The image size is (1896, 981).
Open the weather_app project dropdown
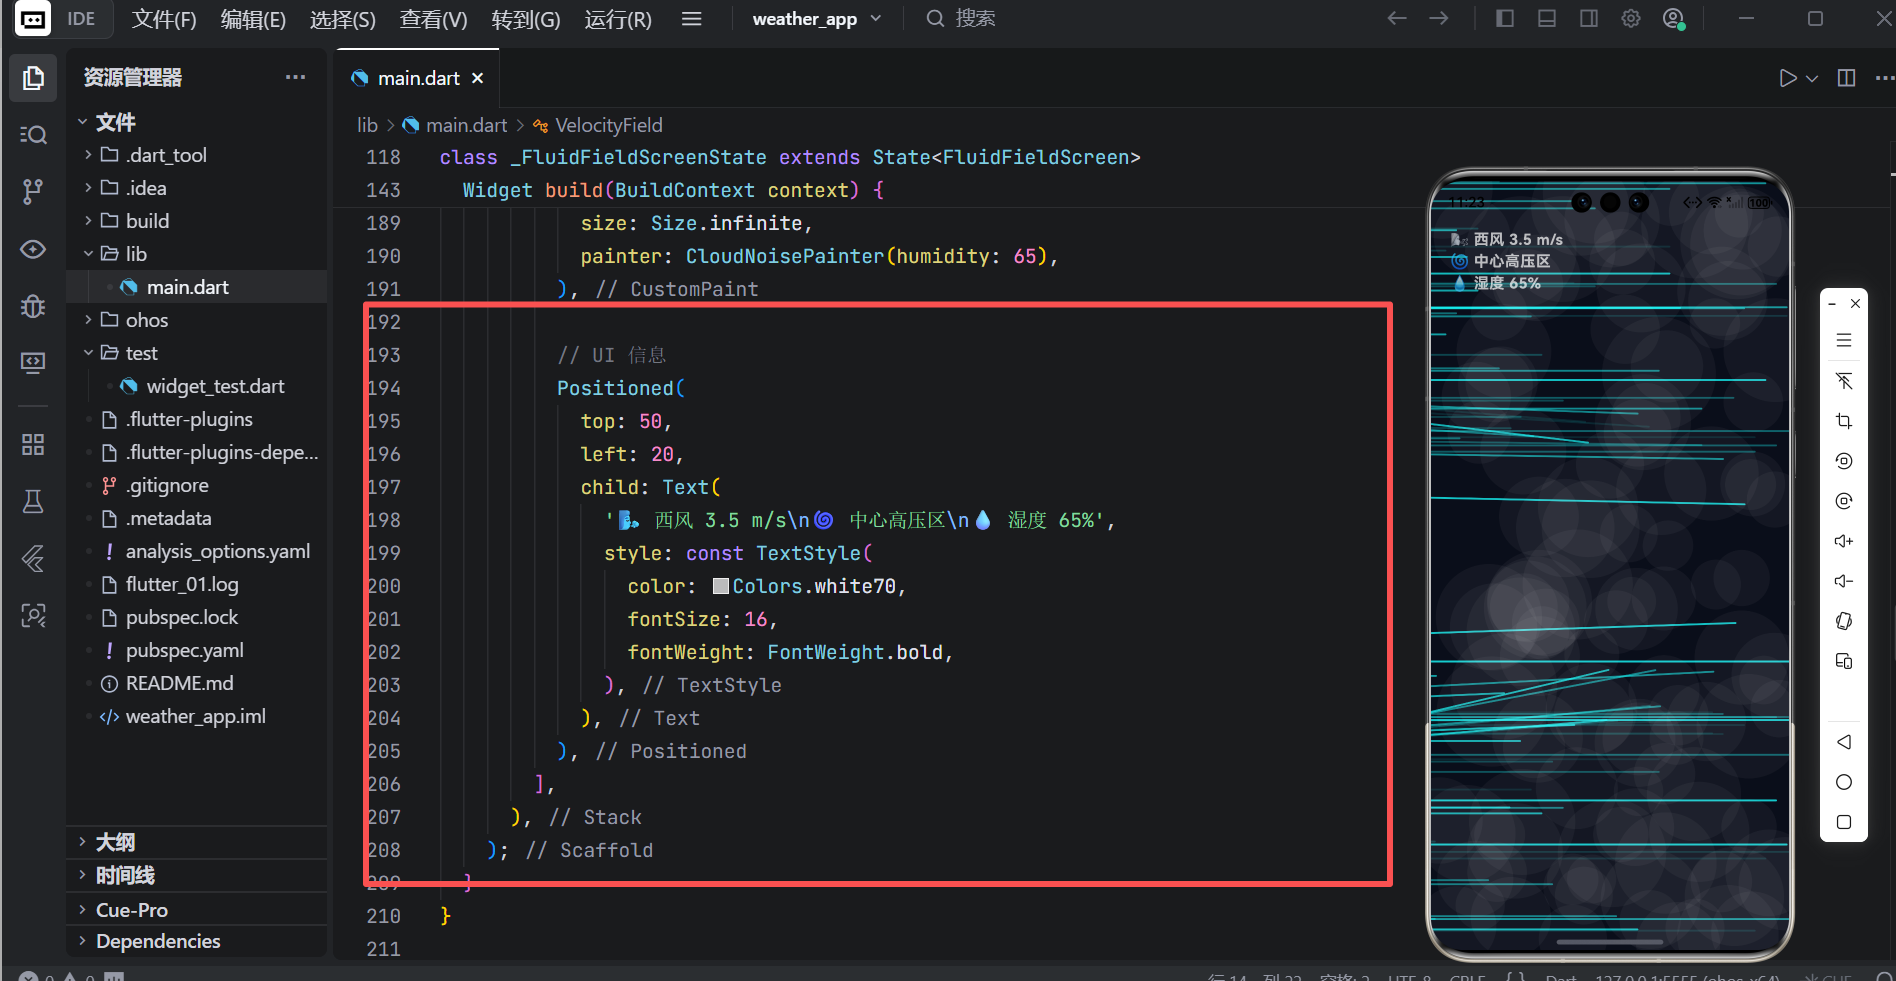tap(817, 19)
